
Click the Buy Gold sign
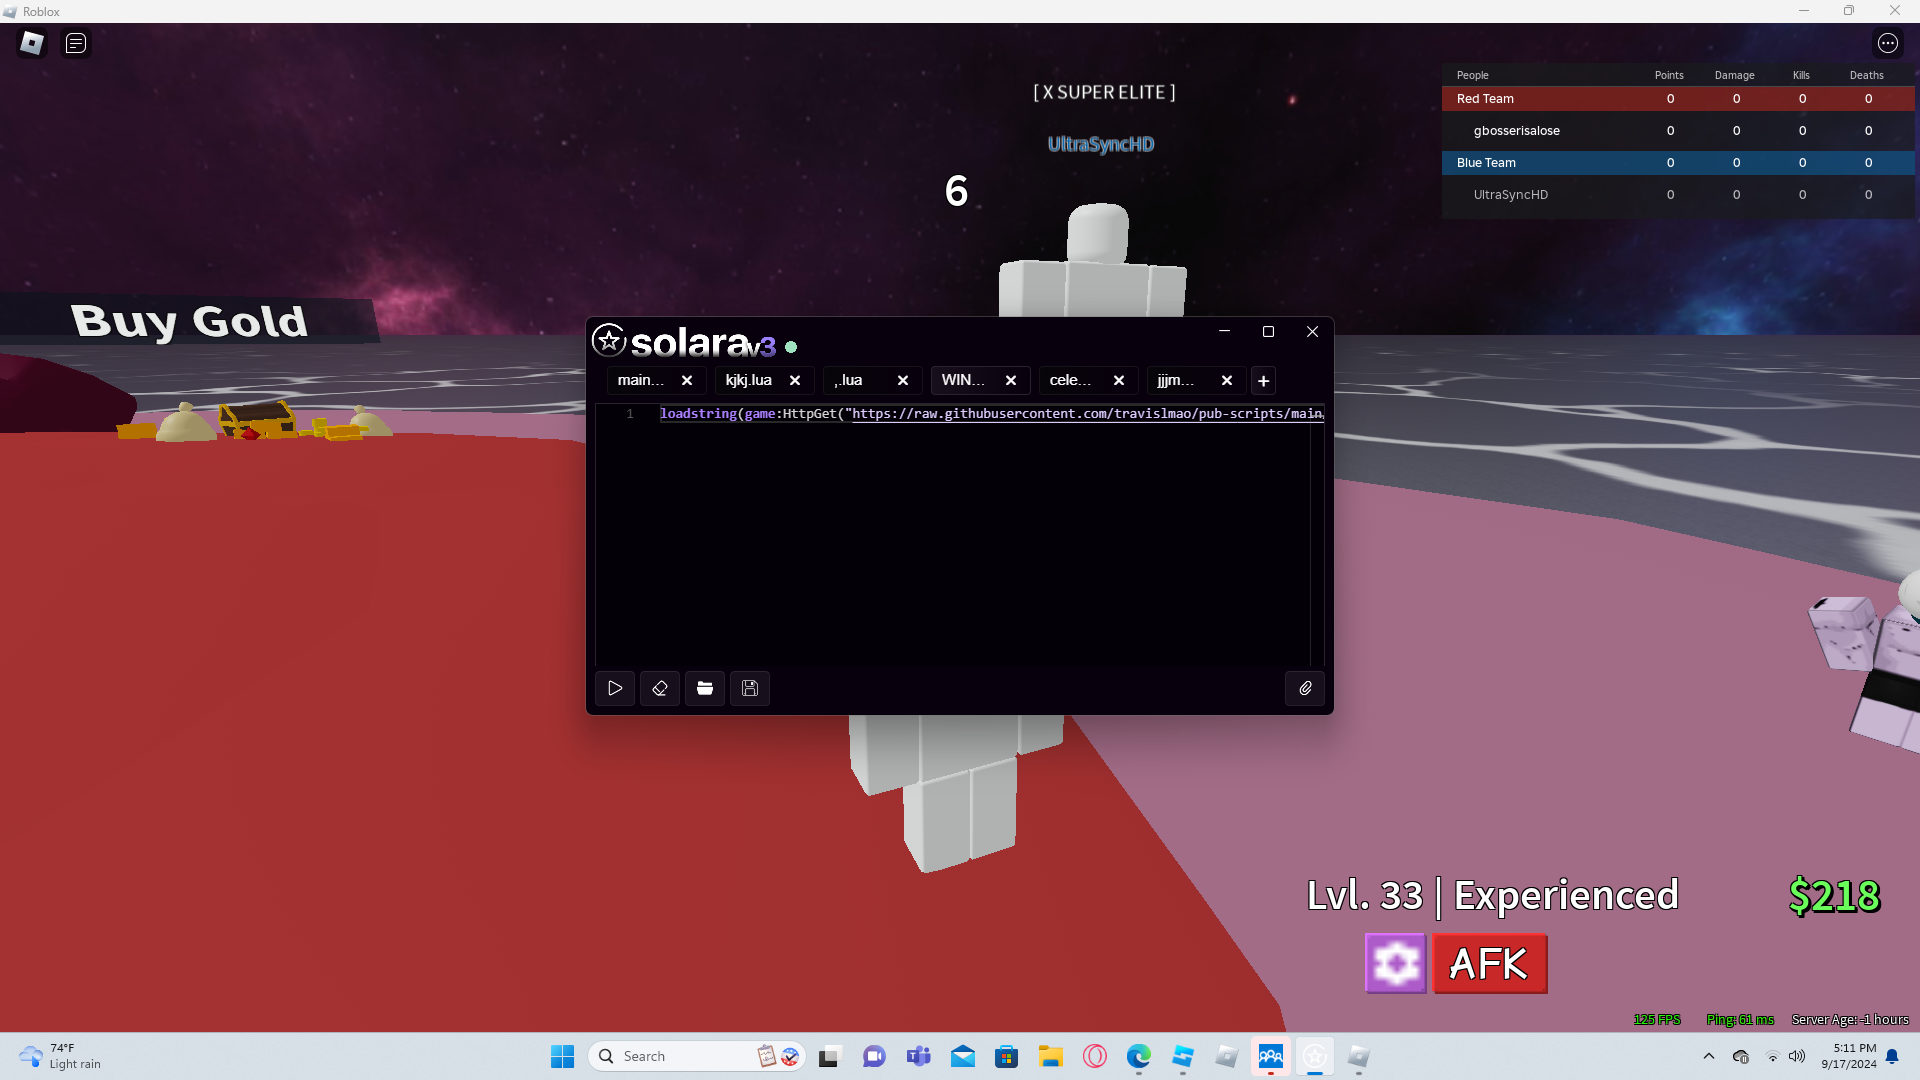point(190,321)
